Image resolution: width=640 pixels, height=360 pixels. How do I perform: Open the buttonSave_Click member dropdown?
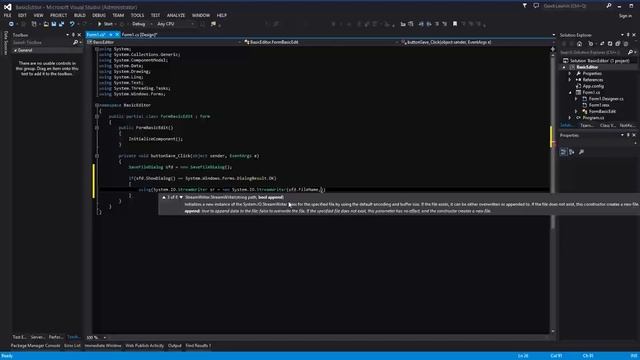point(476,42)
